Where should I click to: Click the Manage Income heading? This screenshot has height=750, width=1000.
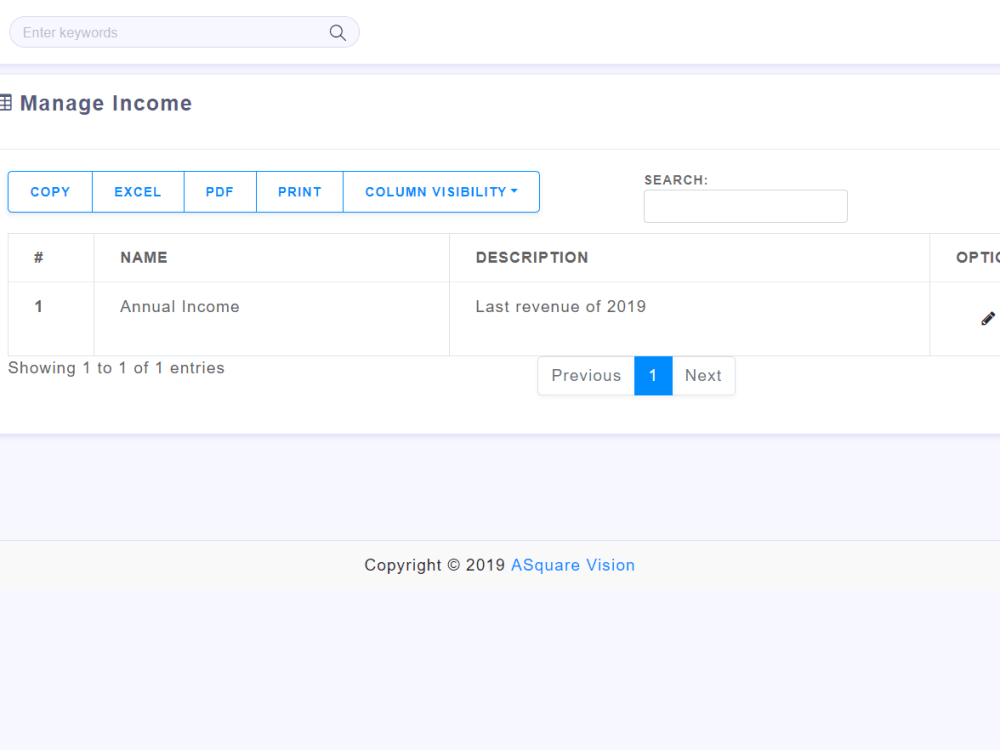pyautogui.click(x=106, y=103)
